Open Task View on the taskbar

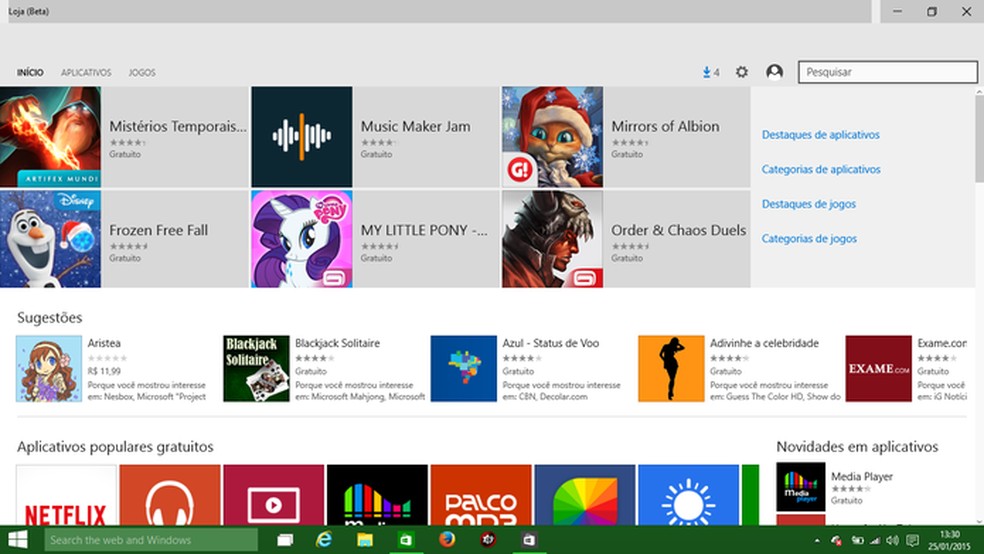(285, 540)
